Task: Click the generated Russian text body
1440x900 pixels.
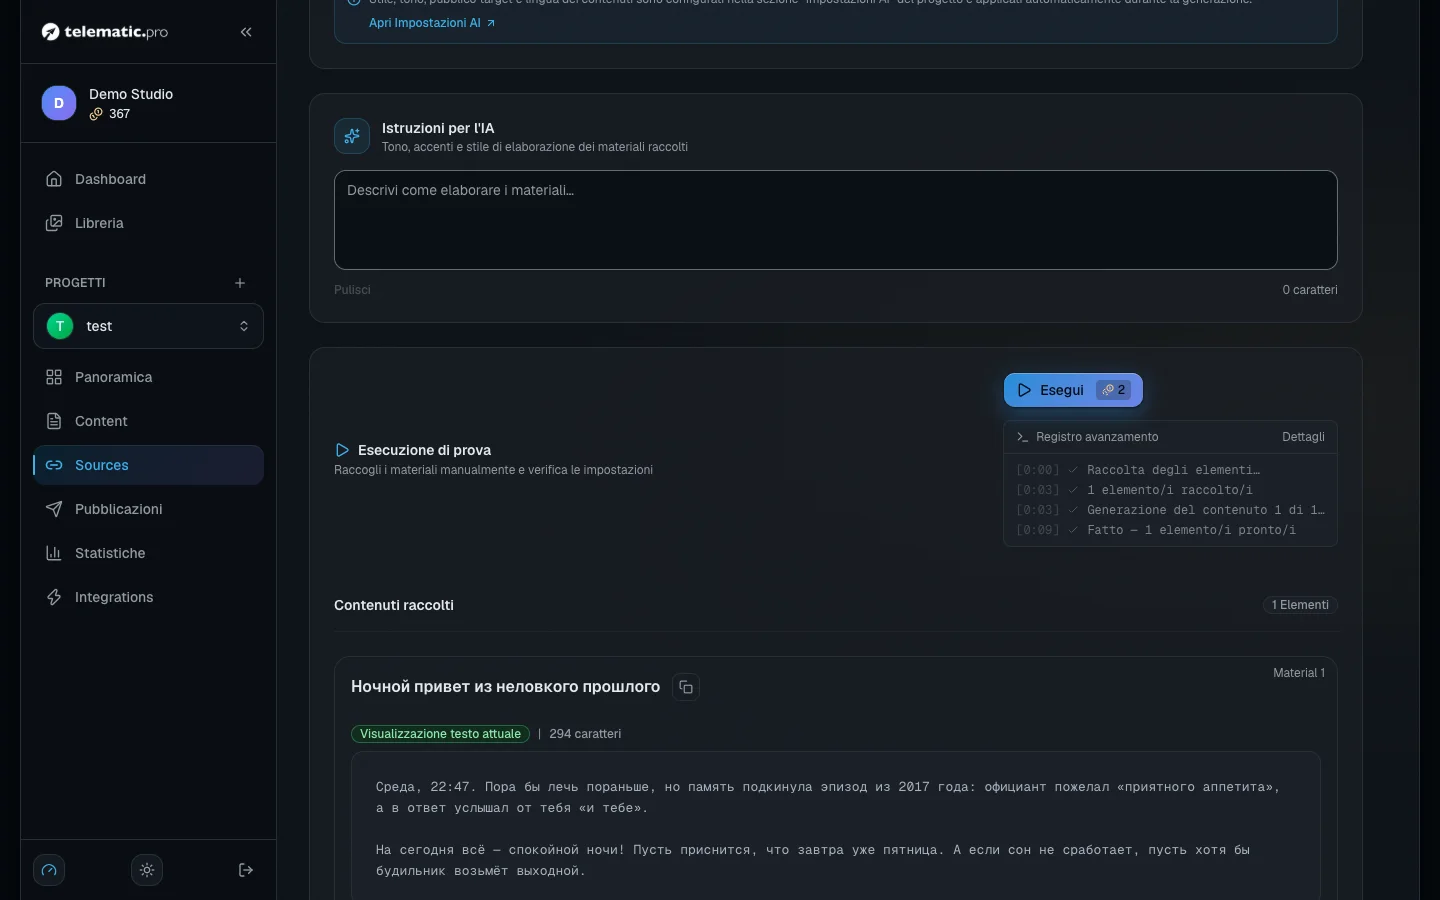Action: pyautogui.click(x=835, y=829)
